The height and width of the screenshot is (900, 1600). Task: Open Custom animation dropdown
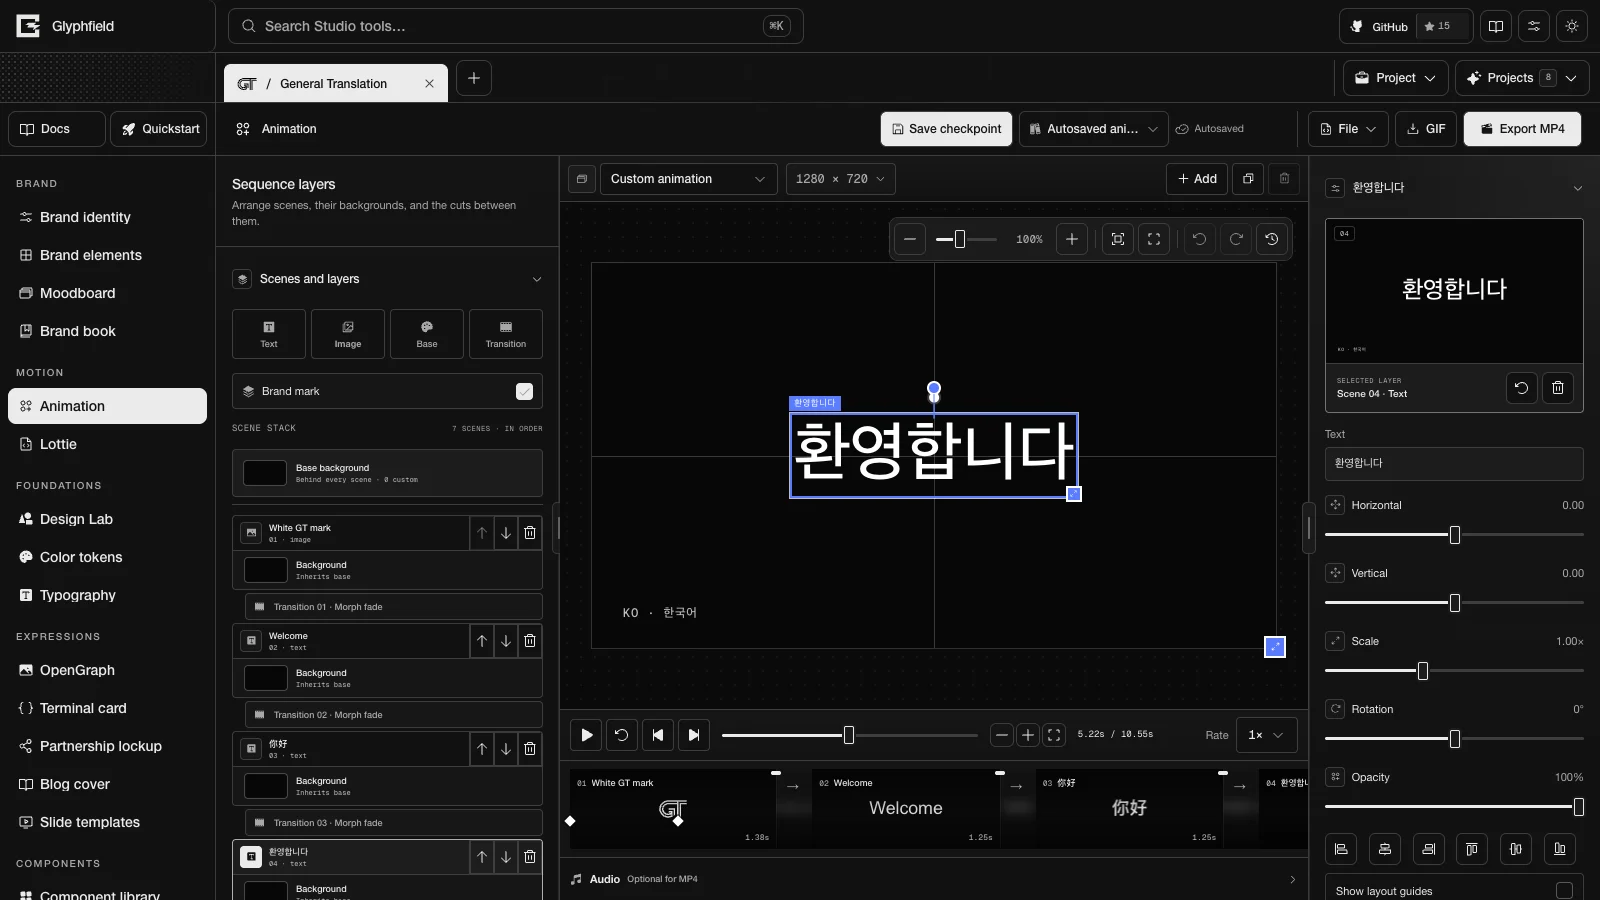(688, 179)
